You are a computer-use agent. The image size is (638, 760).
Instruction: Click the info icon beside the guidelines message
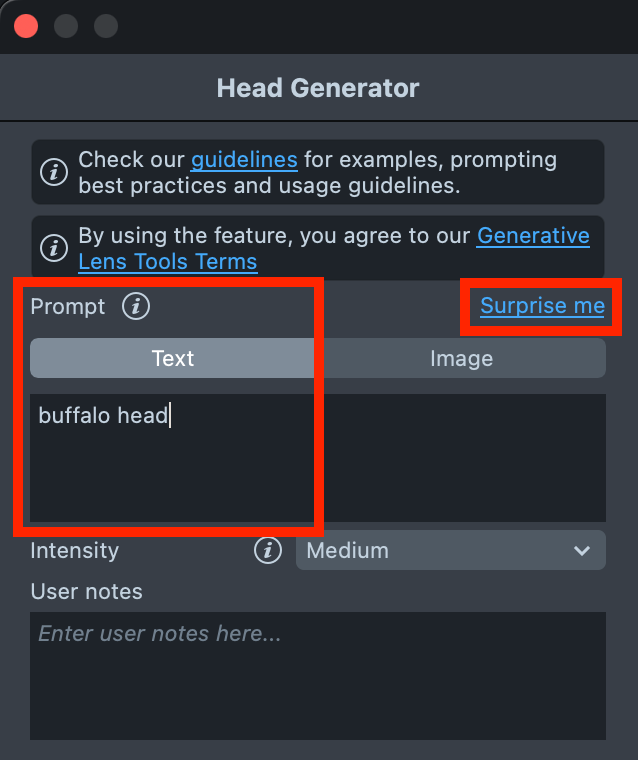click(54, 172)
